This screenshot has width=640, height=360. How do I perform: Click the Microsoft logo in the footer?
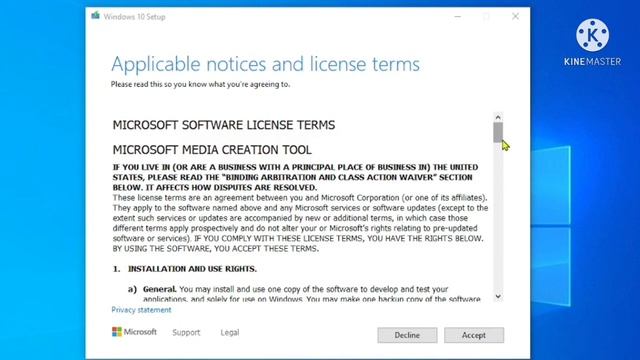pos(134,332)
